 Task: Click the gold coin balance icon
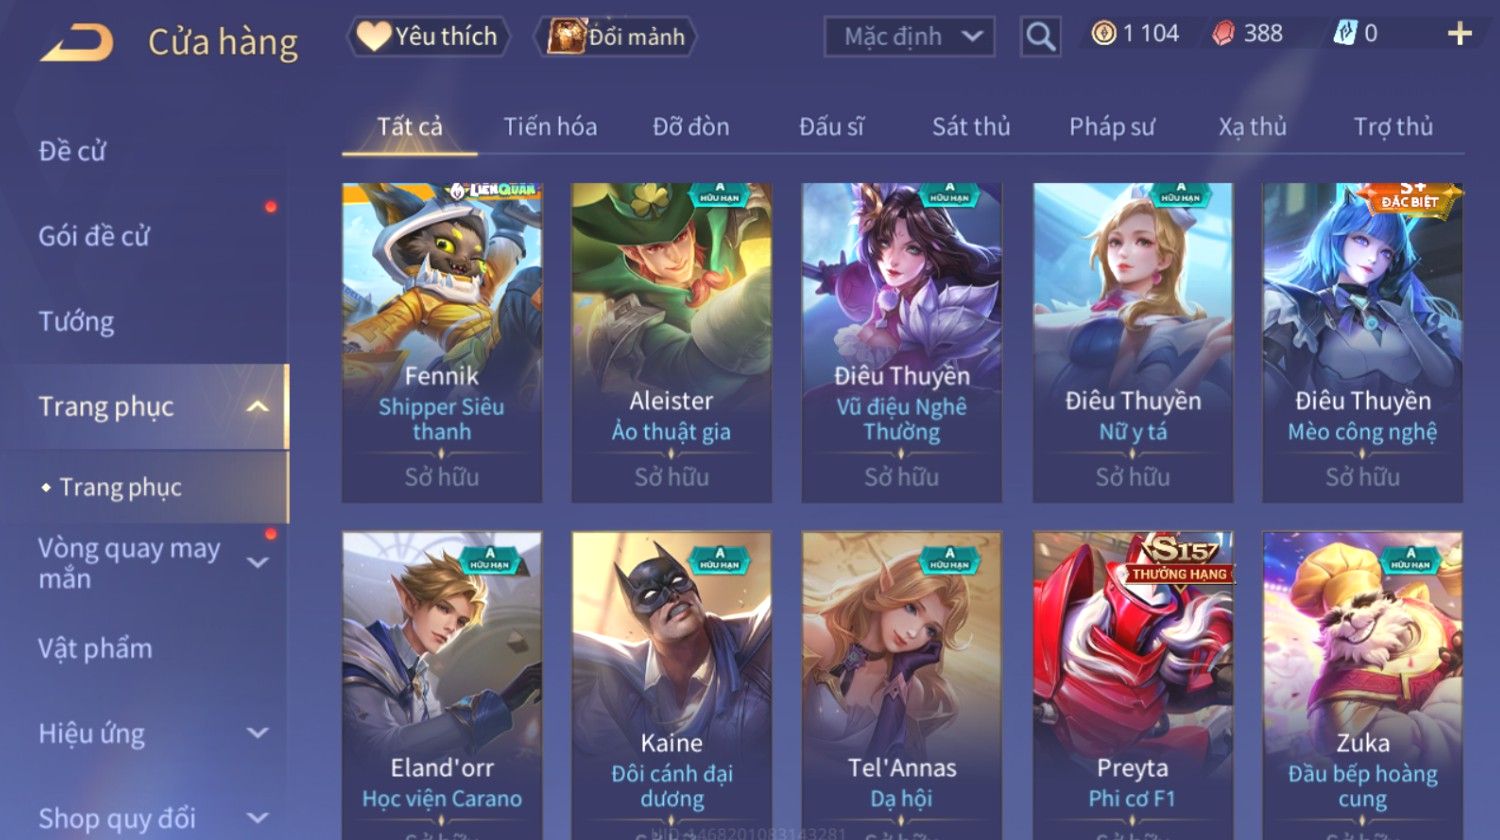[1104, 34]
